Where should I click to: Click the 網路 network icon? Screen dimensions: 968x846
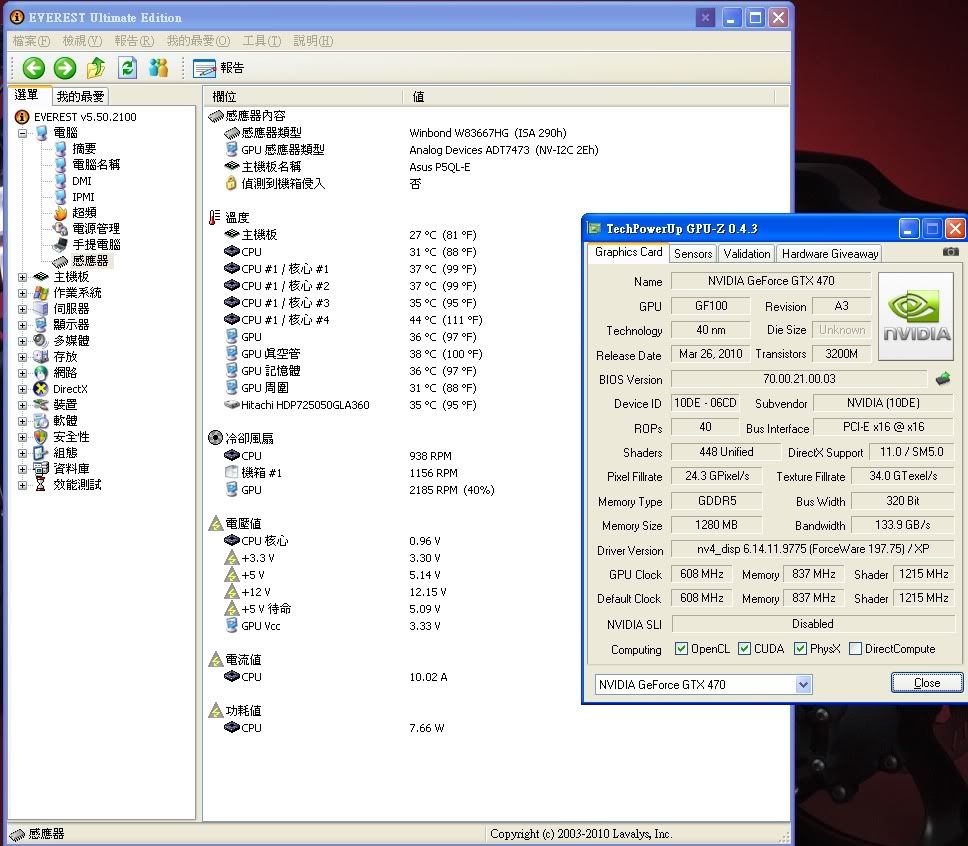click(x=41, y=373)
